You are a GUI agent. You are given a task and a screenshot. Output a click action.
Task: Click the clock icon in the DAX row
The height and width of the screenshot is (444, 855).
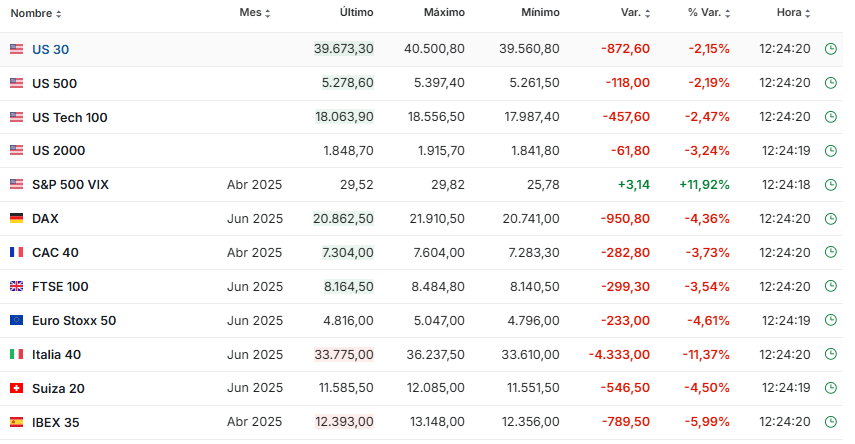point(830,219)
